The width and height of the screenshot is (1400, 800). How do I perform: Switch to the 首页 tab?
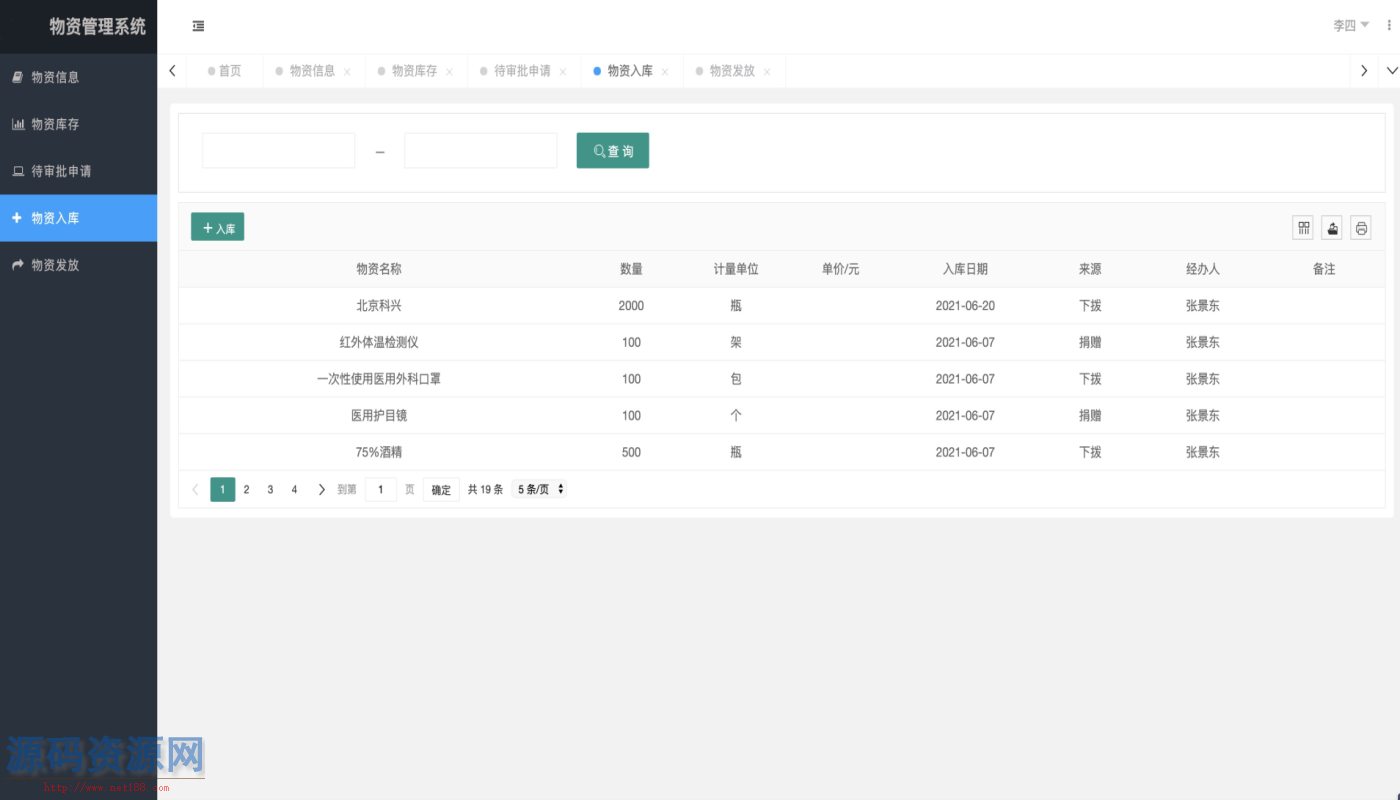(x=225, y=71)
